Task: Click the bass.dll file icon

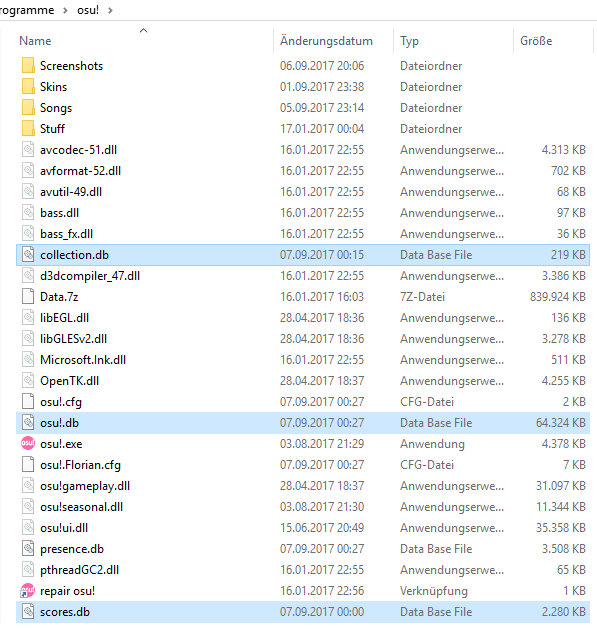Action: click(x=28, y=213)
